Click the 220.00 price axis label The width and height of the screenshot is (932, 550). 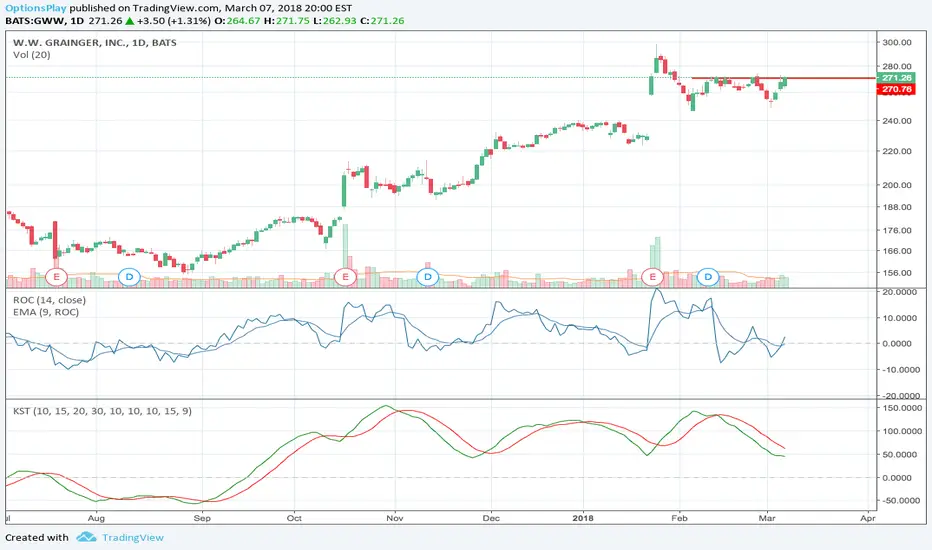tap(897, 151)
